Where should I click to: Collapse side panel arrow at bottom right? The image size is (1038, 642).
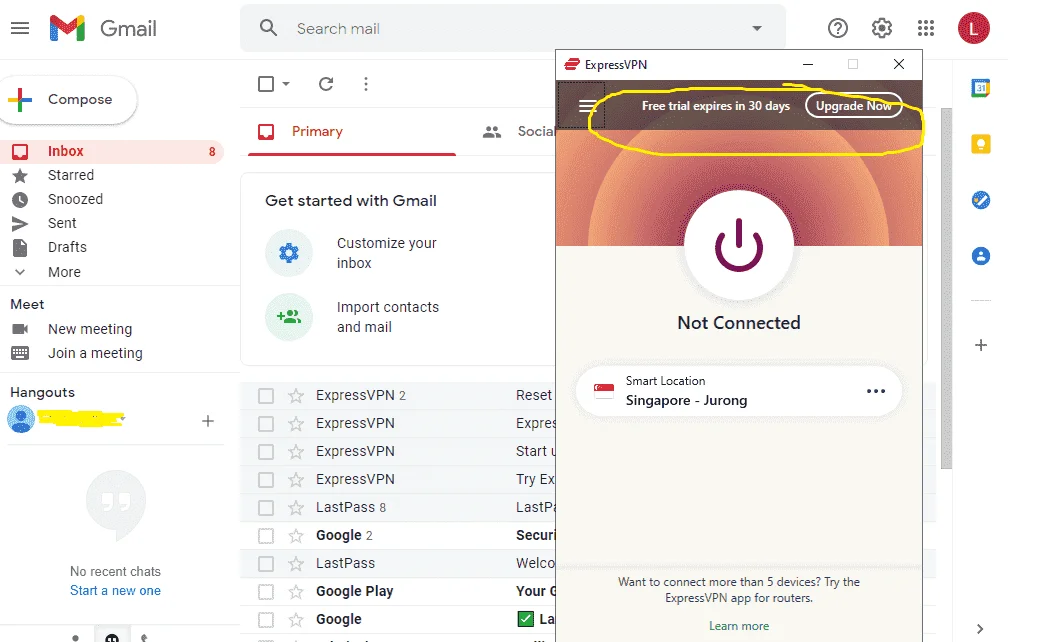coord(980,629)
